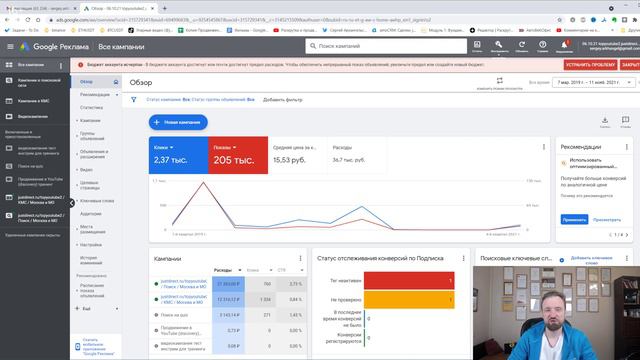Open Аудитории in page menu
The width and height of the screenshot is (640, 360).
91,214
